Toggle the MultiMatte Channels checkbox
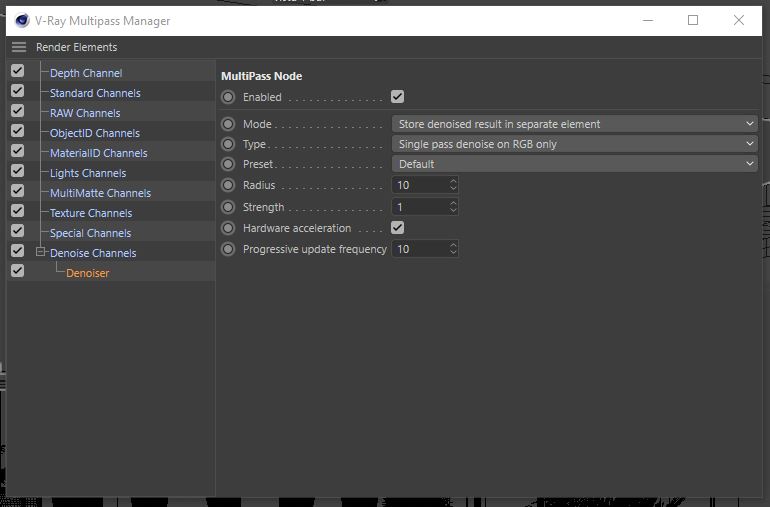Screen dimensions: 770x507 coord(18,191)
